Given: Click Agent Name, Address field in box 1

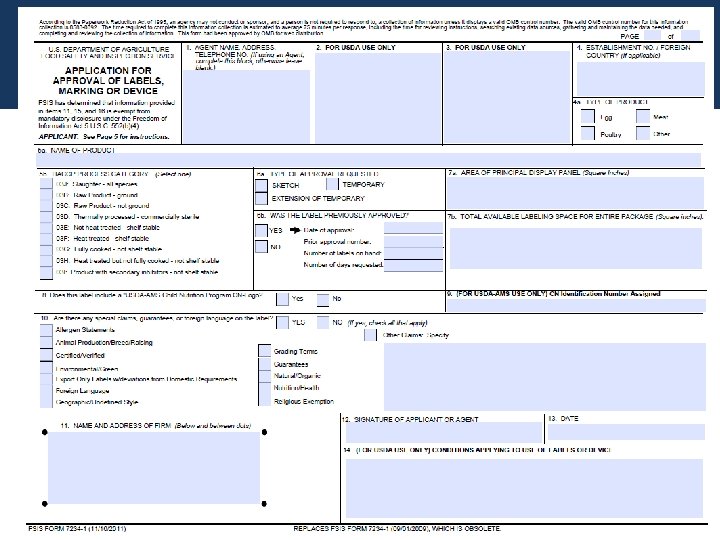Looking at the screenshot, I should (247, 107).
